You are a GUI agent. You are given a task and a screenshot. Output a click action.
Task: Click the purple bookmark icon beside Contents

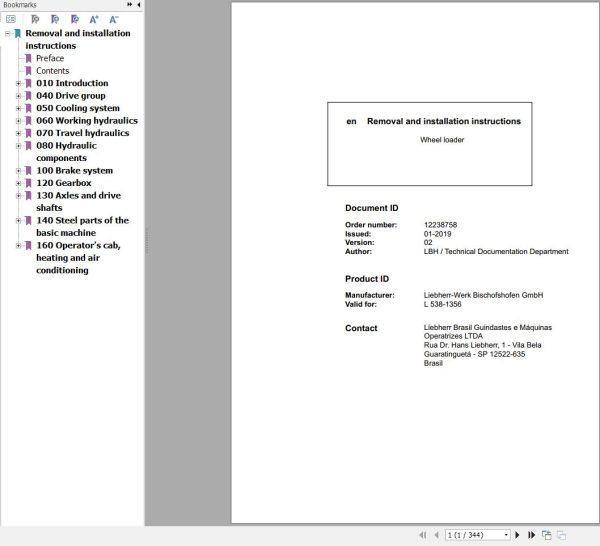pyautogui.click(x=28, y=71)
